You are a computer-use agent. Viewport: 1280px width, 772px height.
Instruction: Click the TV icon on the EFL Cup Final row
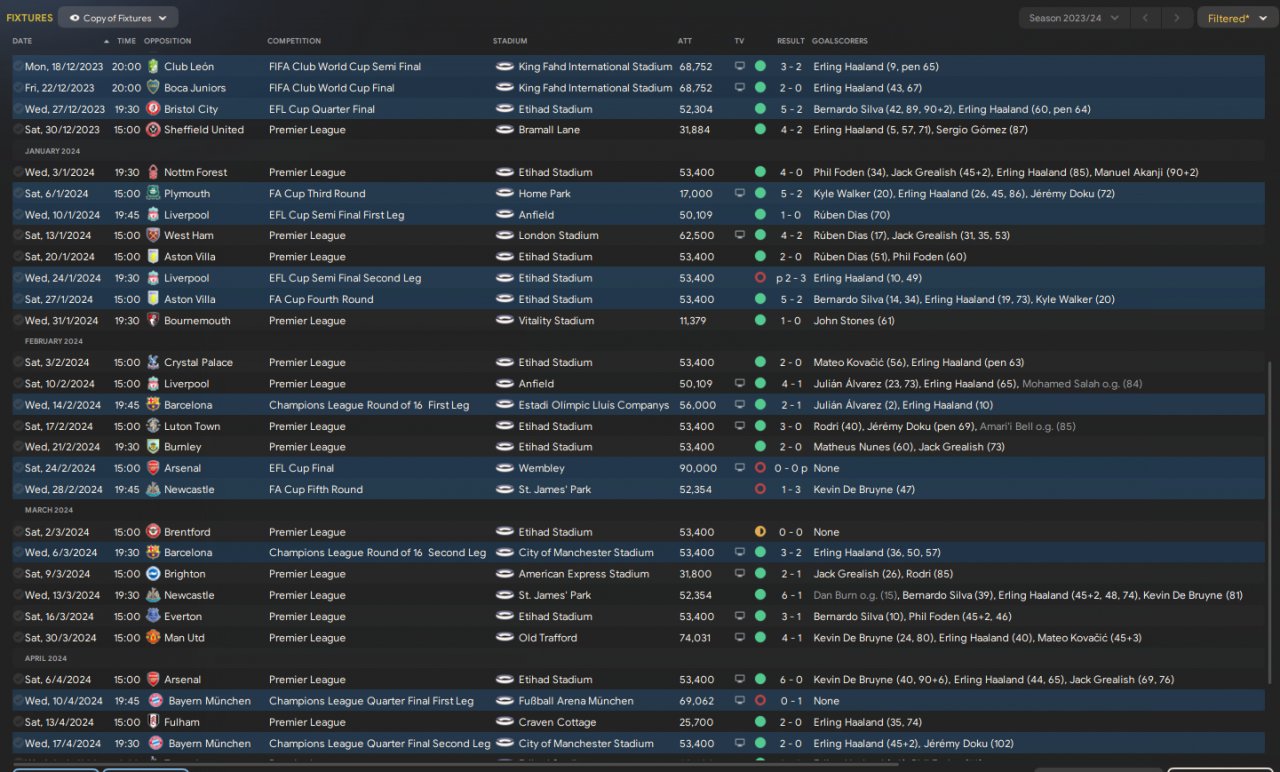point(740,468)
